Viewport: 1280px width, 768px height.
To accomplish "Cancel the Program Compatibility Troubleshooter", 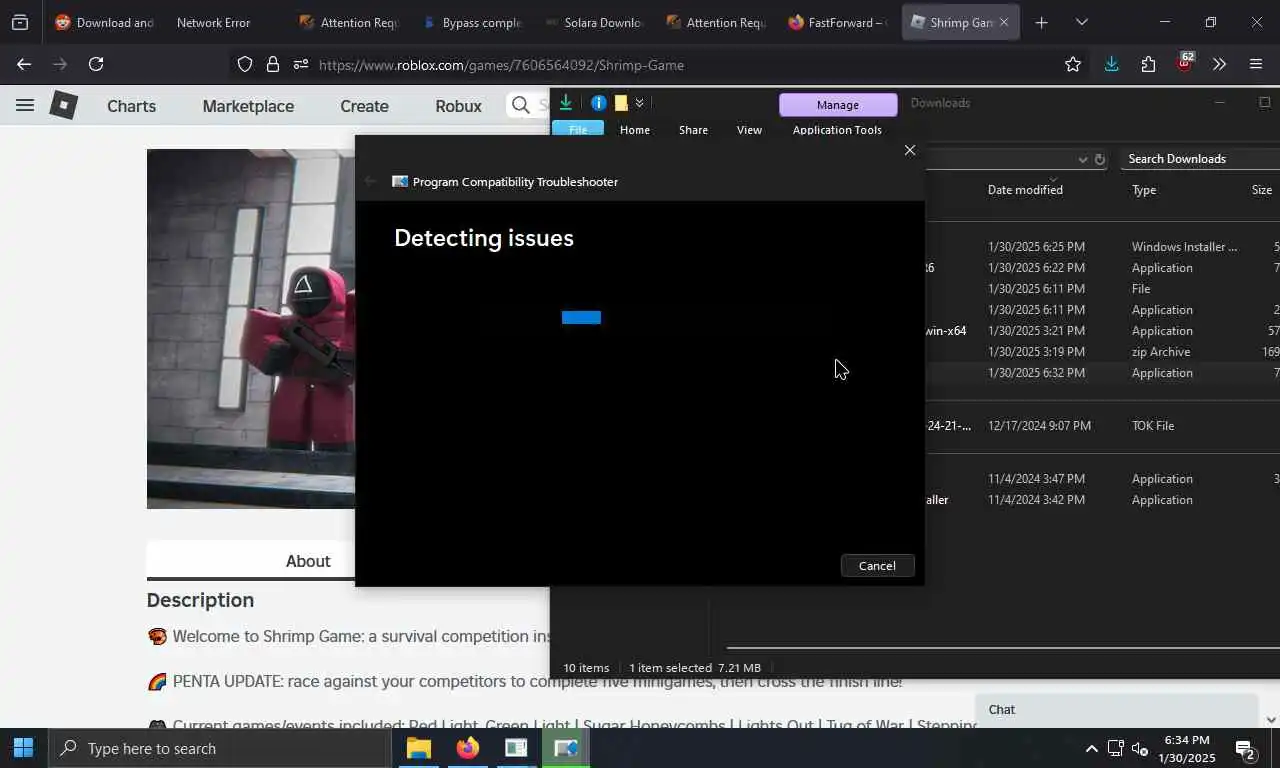I will point(877,566).
